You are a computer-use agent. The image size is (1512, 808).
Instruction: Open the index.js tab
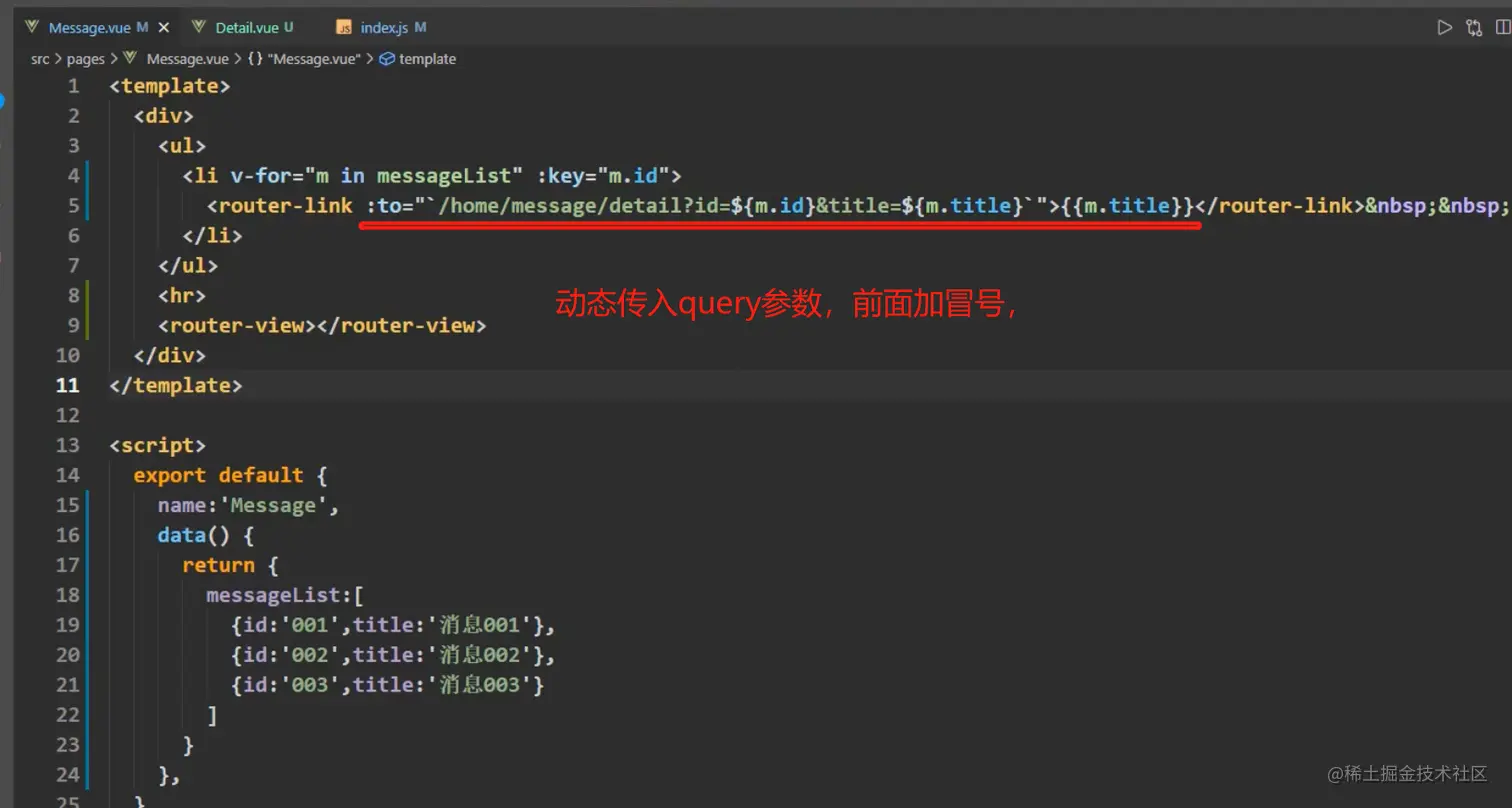pyautogui.click(x=382, y=28)
